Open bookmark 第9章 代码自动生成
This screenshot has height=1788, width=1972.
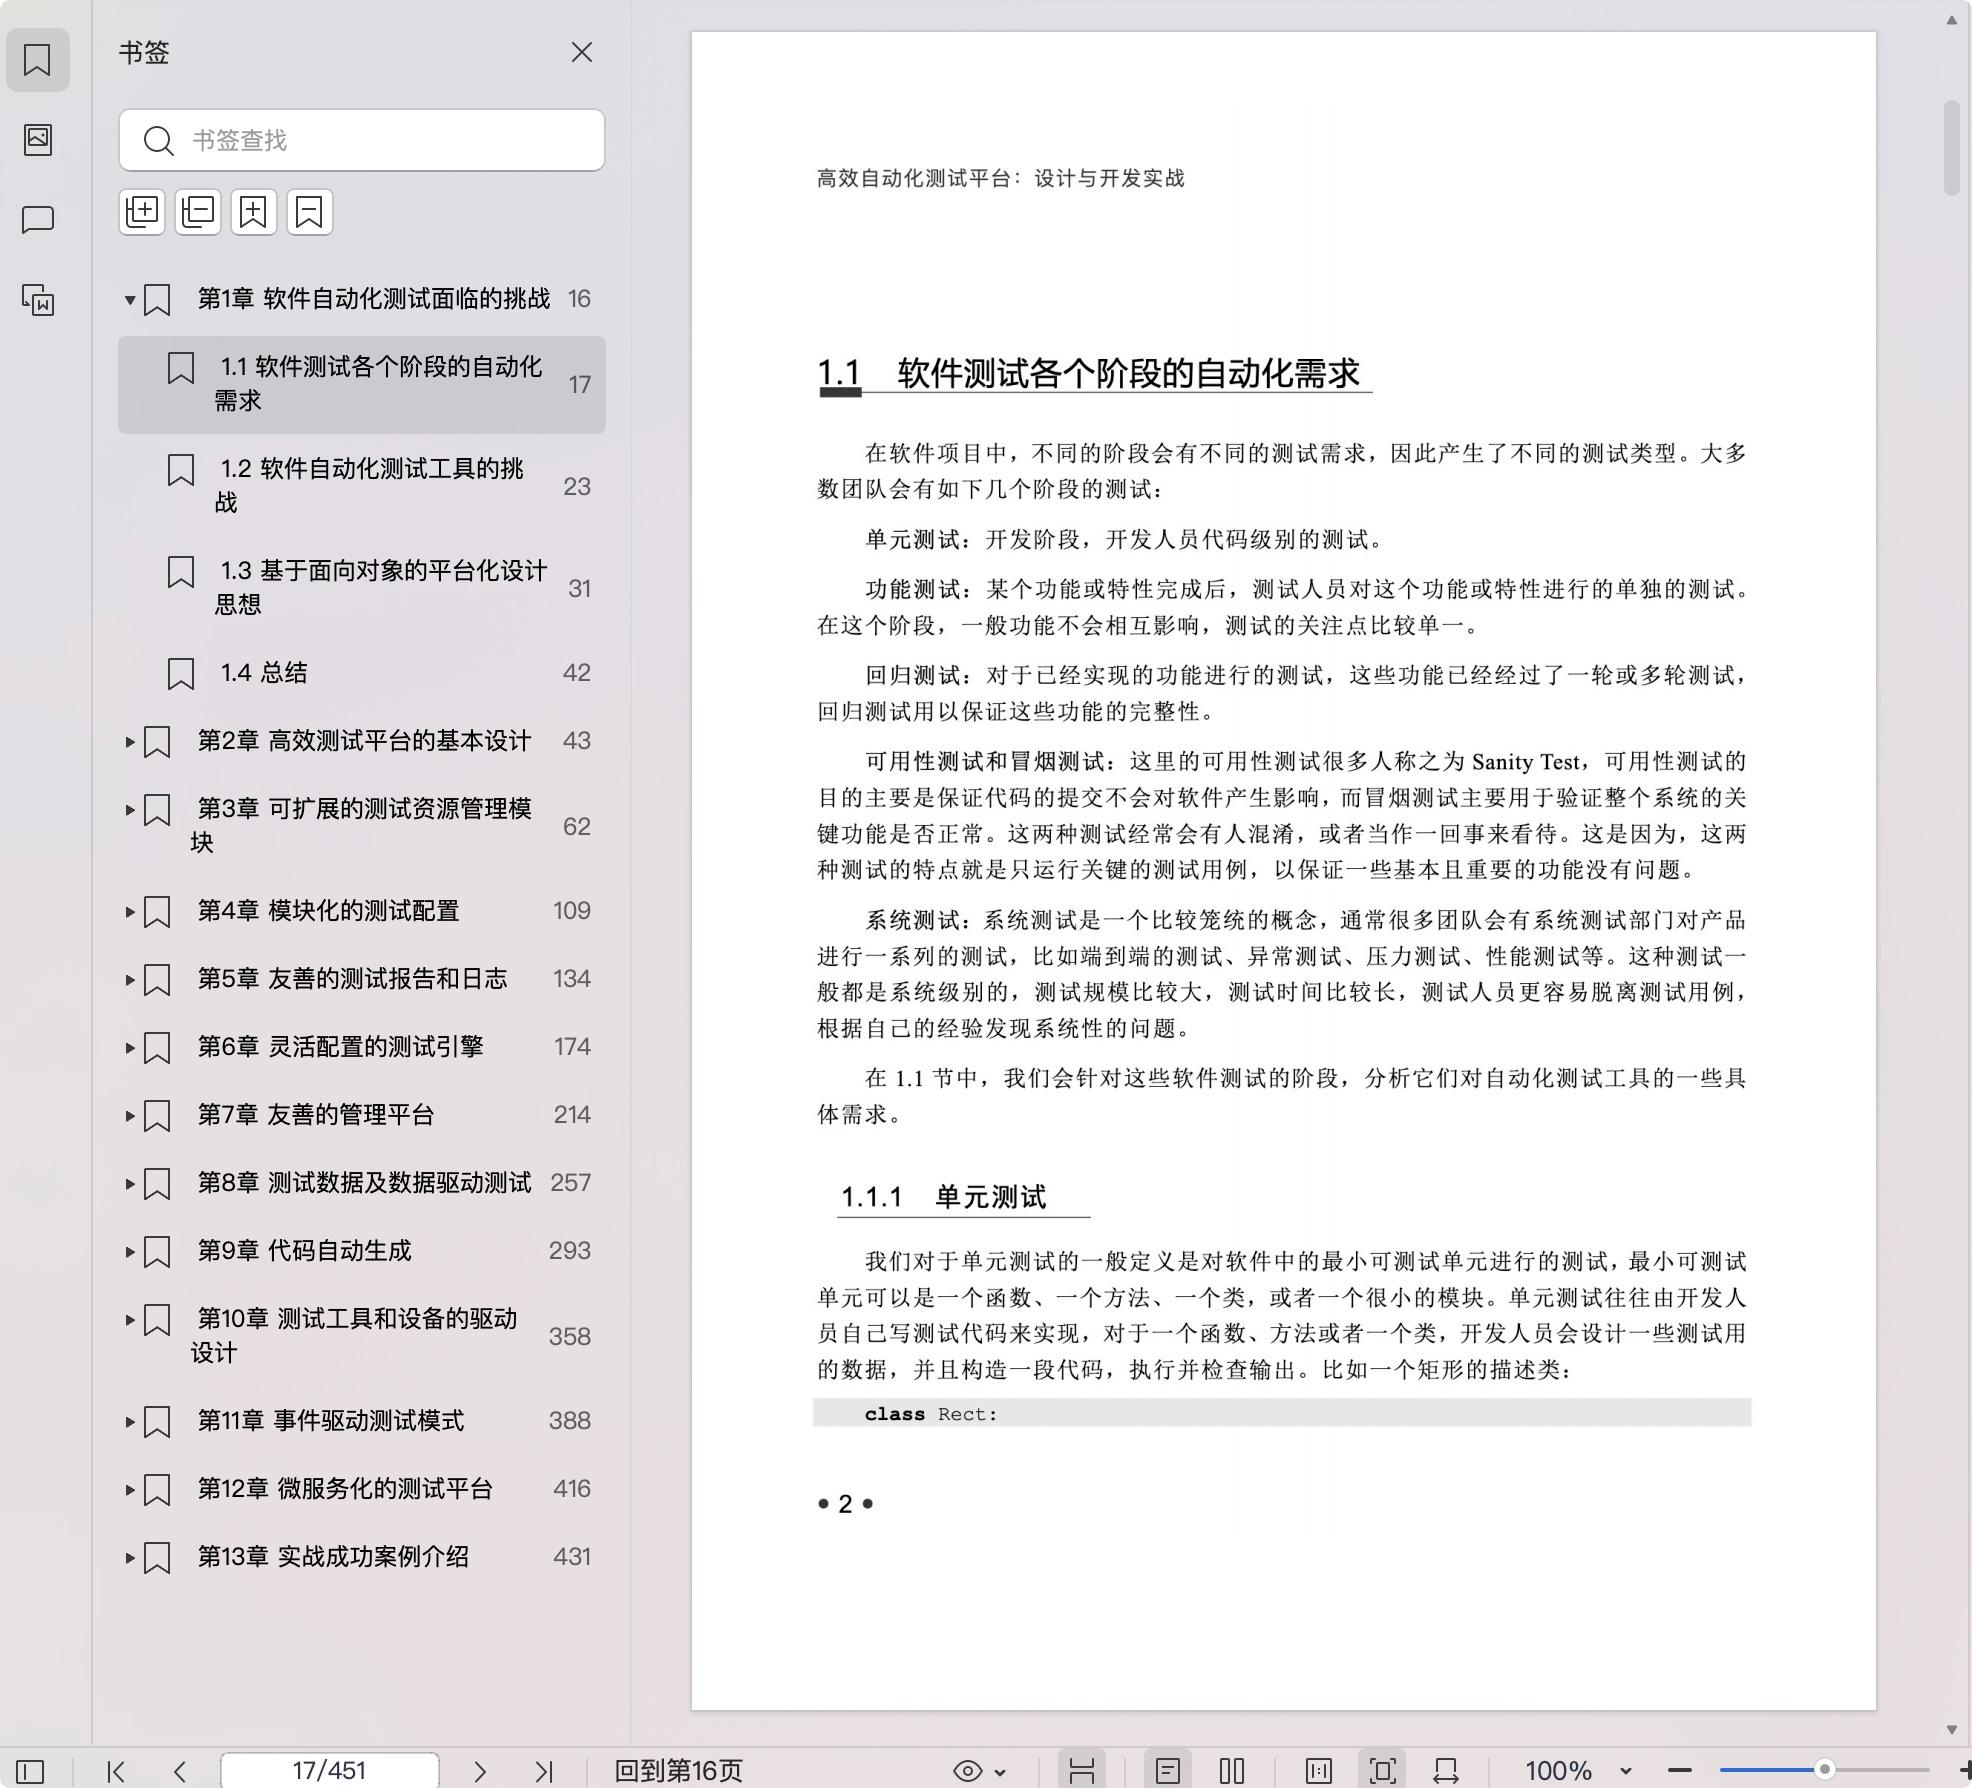click(304, 1251)
